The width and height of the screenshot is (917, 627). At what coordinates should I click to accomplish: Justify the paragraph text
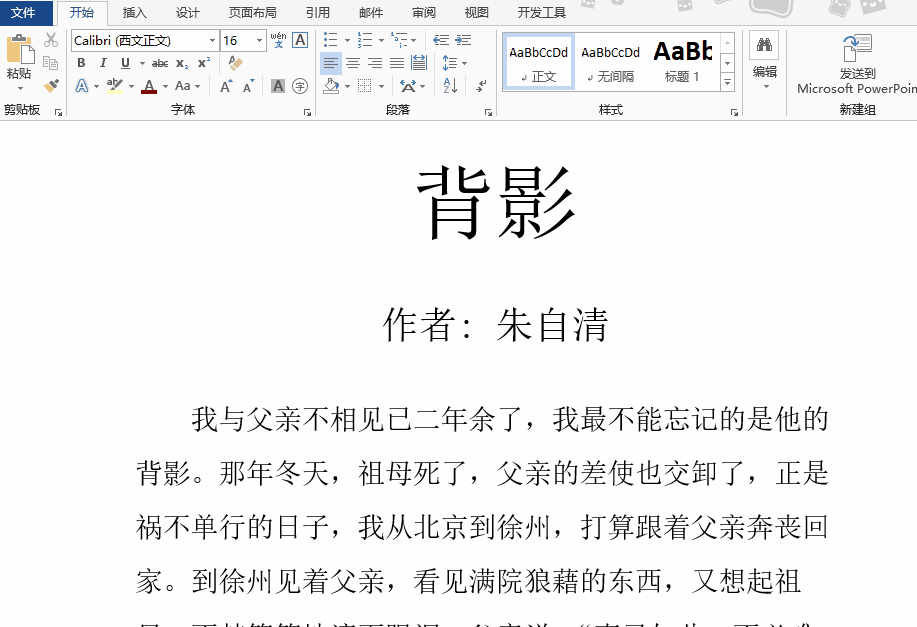[397, 63]
